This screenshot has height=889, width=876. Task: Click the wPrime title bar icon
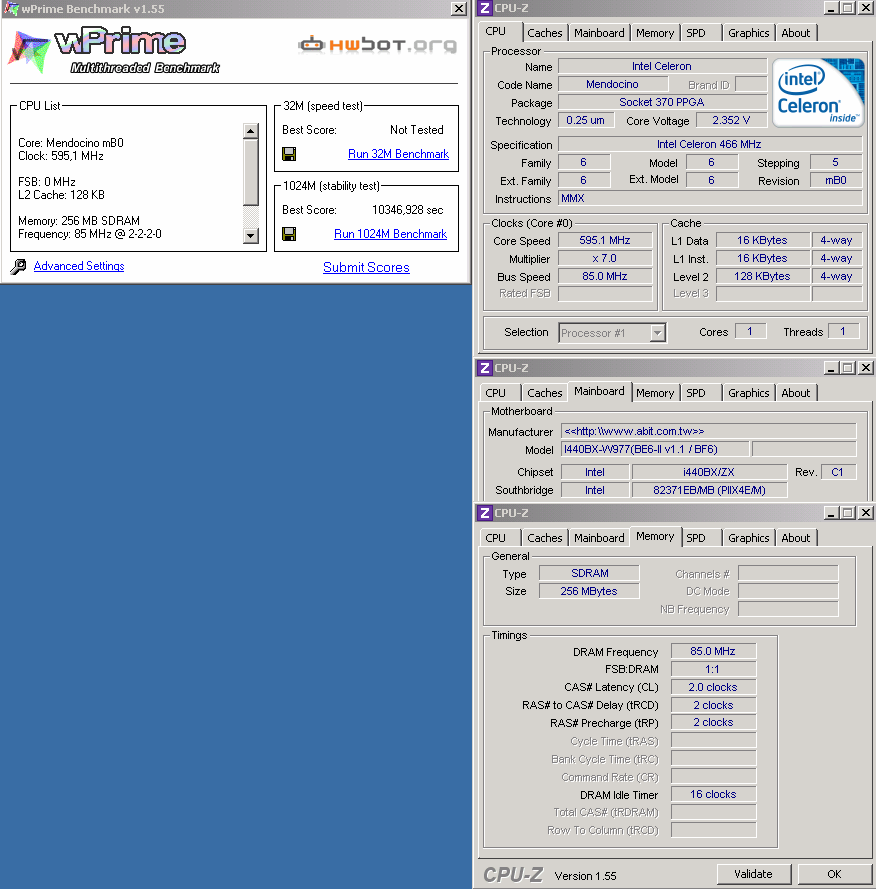pos(11,9)
